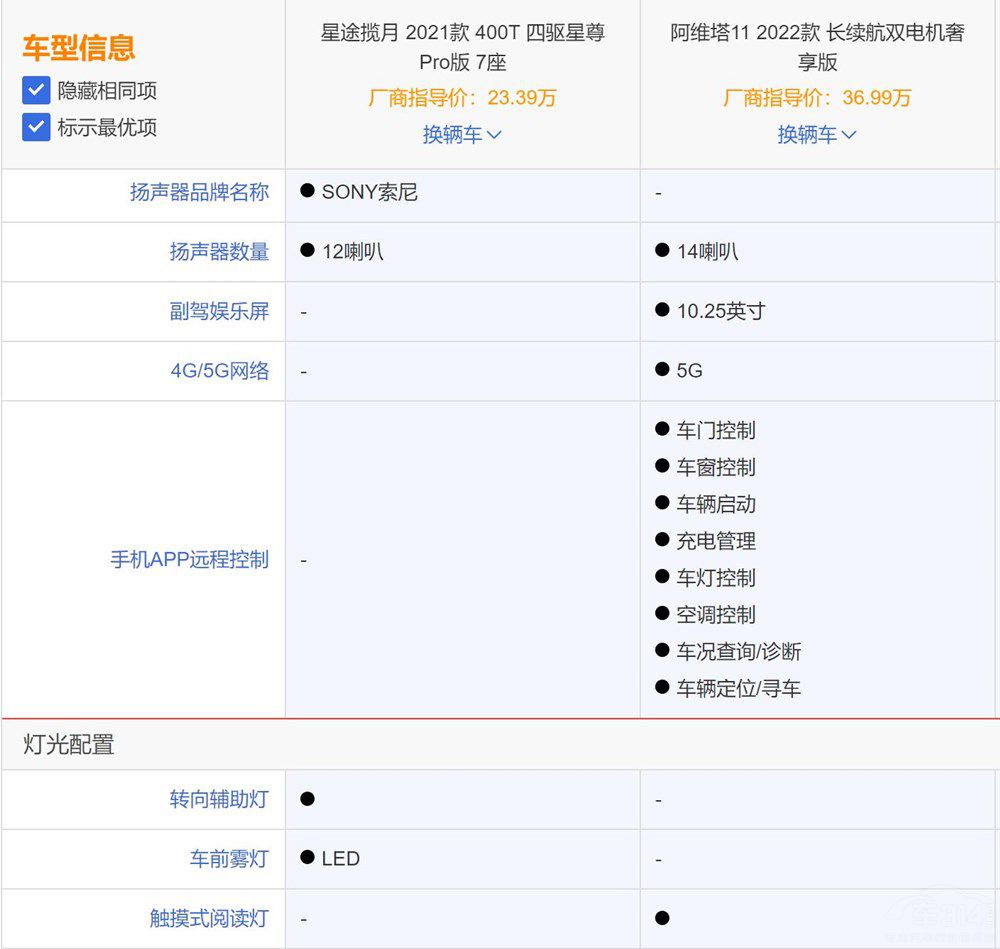
Task: Click the 扬声器品牌名称 row link
Action: [x=218, y=192]
